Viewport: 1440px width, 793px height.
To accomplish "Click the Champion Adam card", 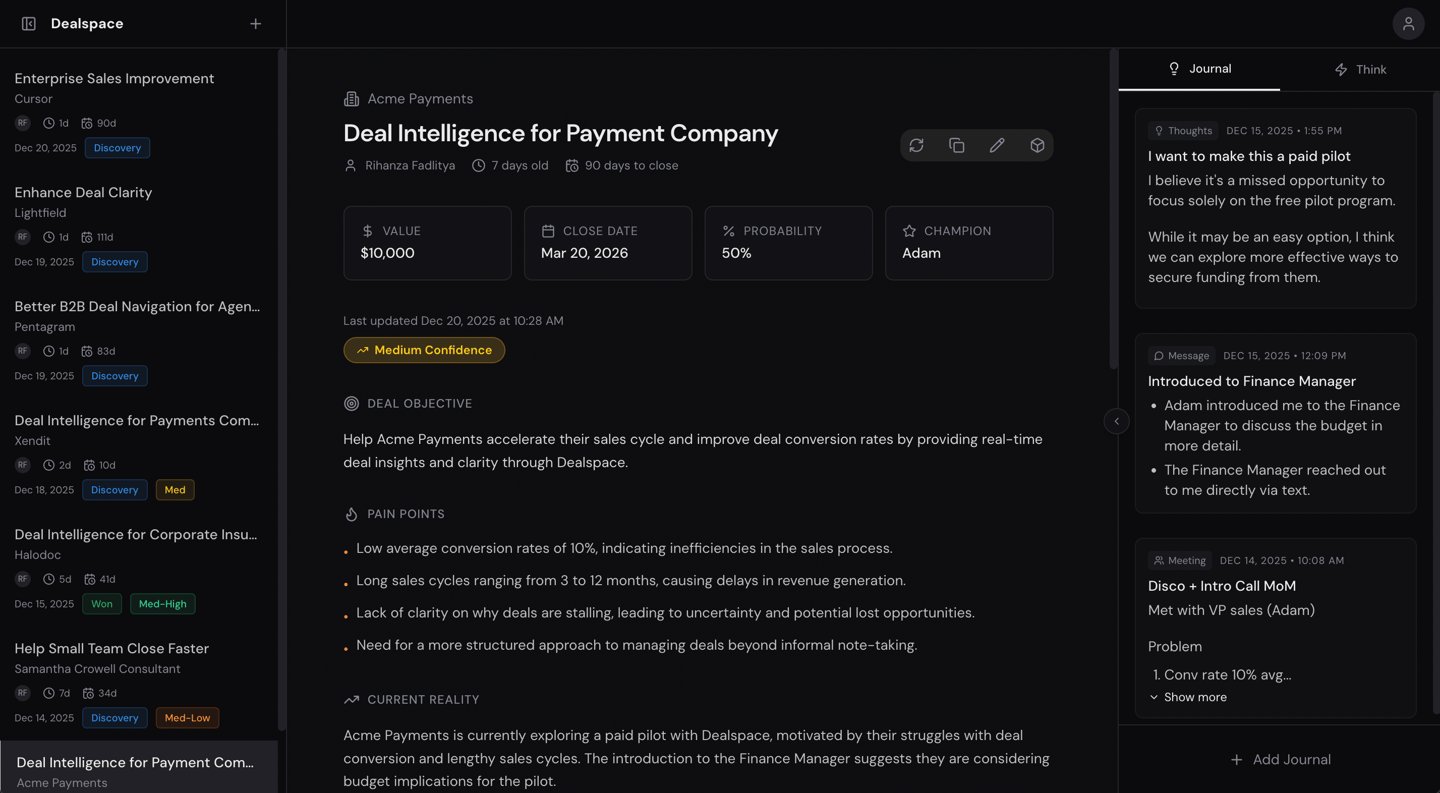I will click(968, 243).
